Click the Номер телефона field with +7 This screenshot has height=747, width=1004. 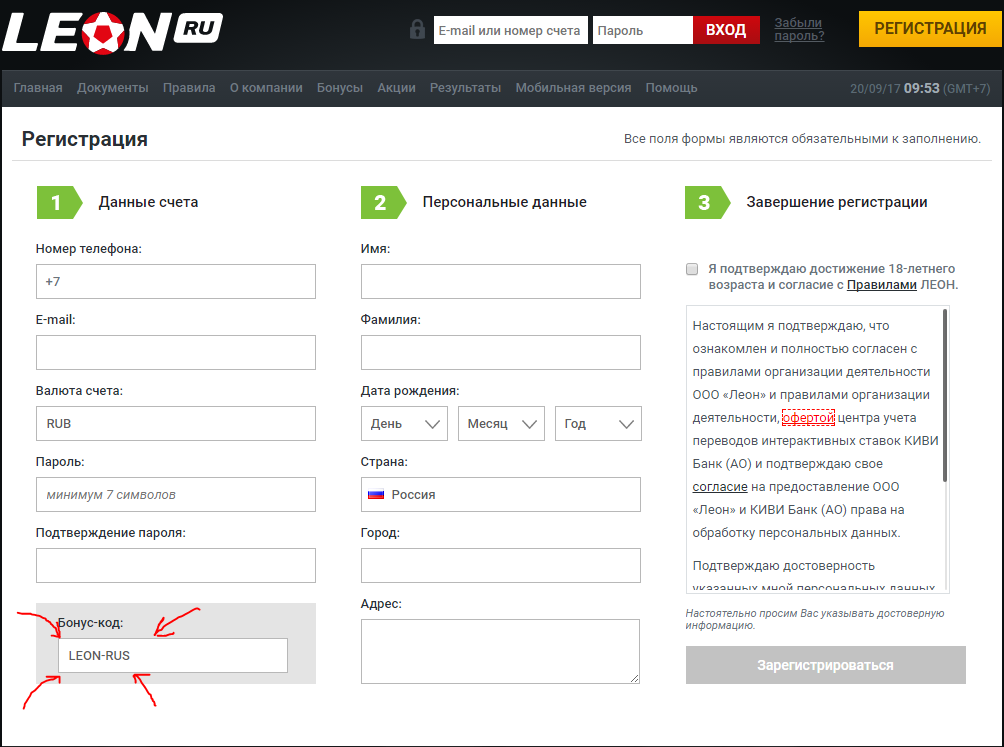(x=175, y=282)
